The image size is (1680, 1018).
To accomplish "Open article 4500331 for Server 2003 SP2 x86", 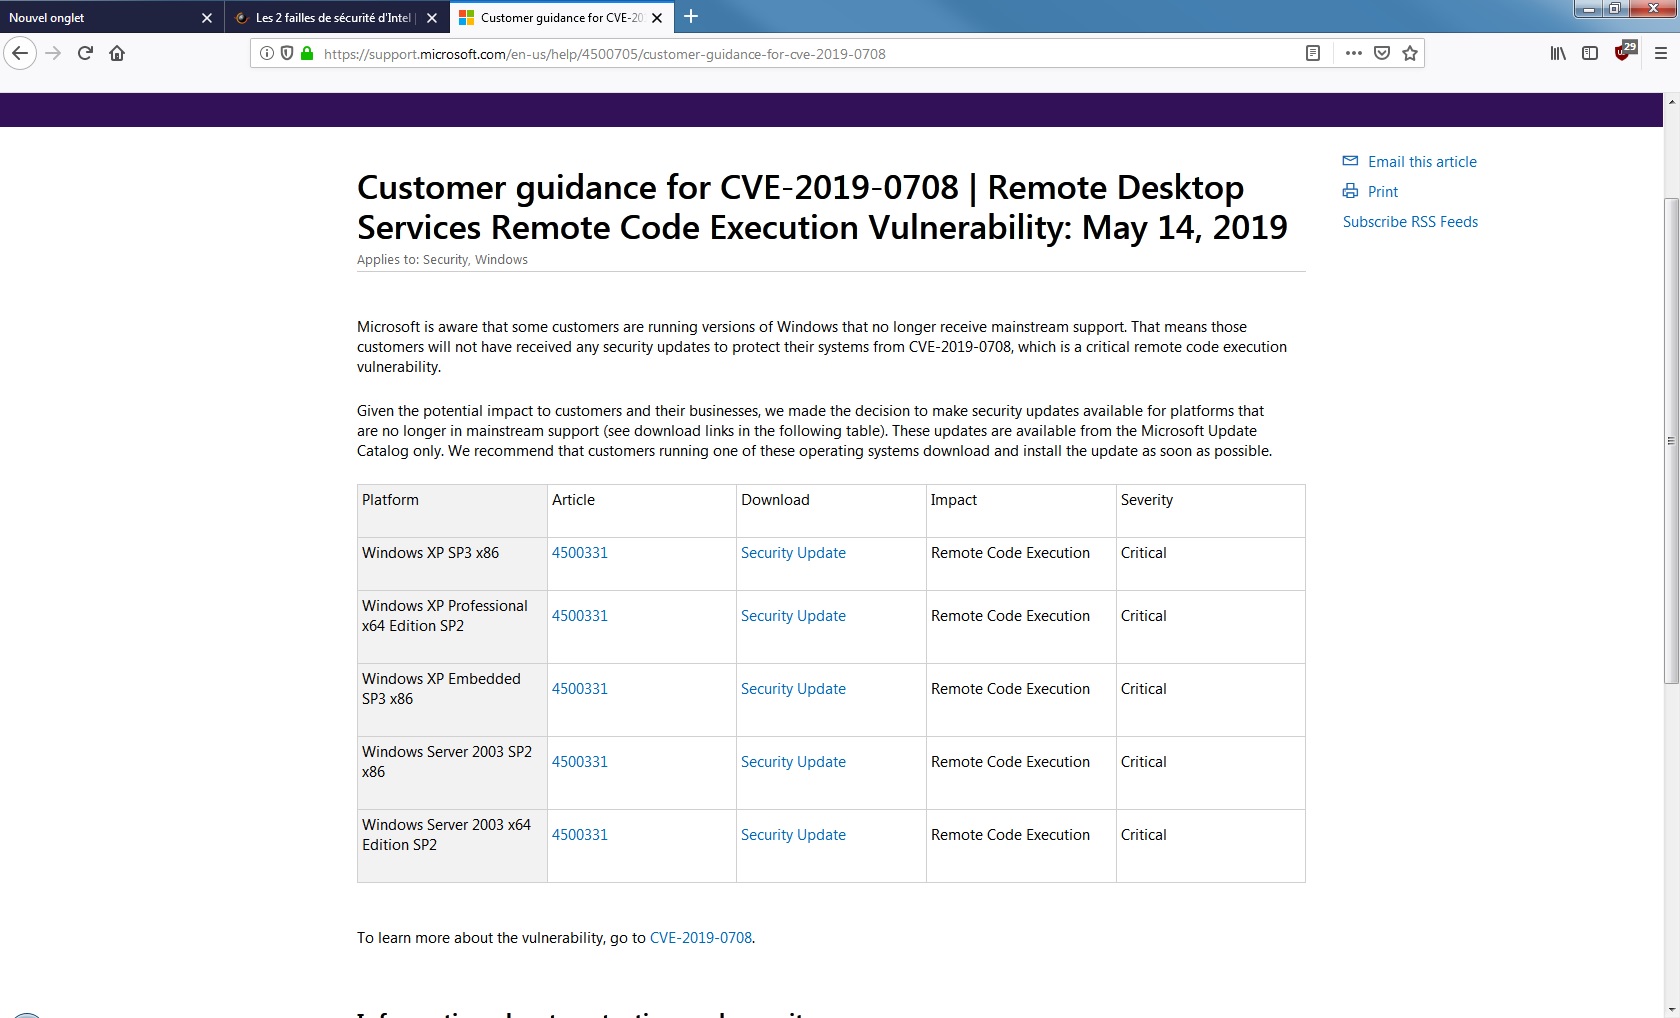I will pos(580,762).
